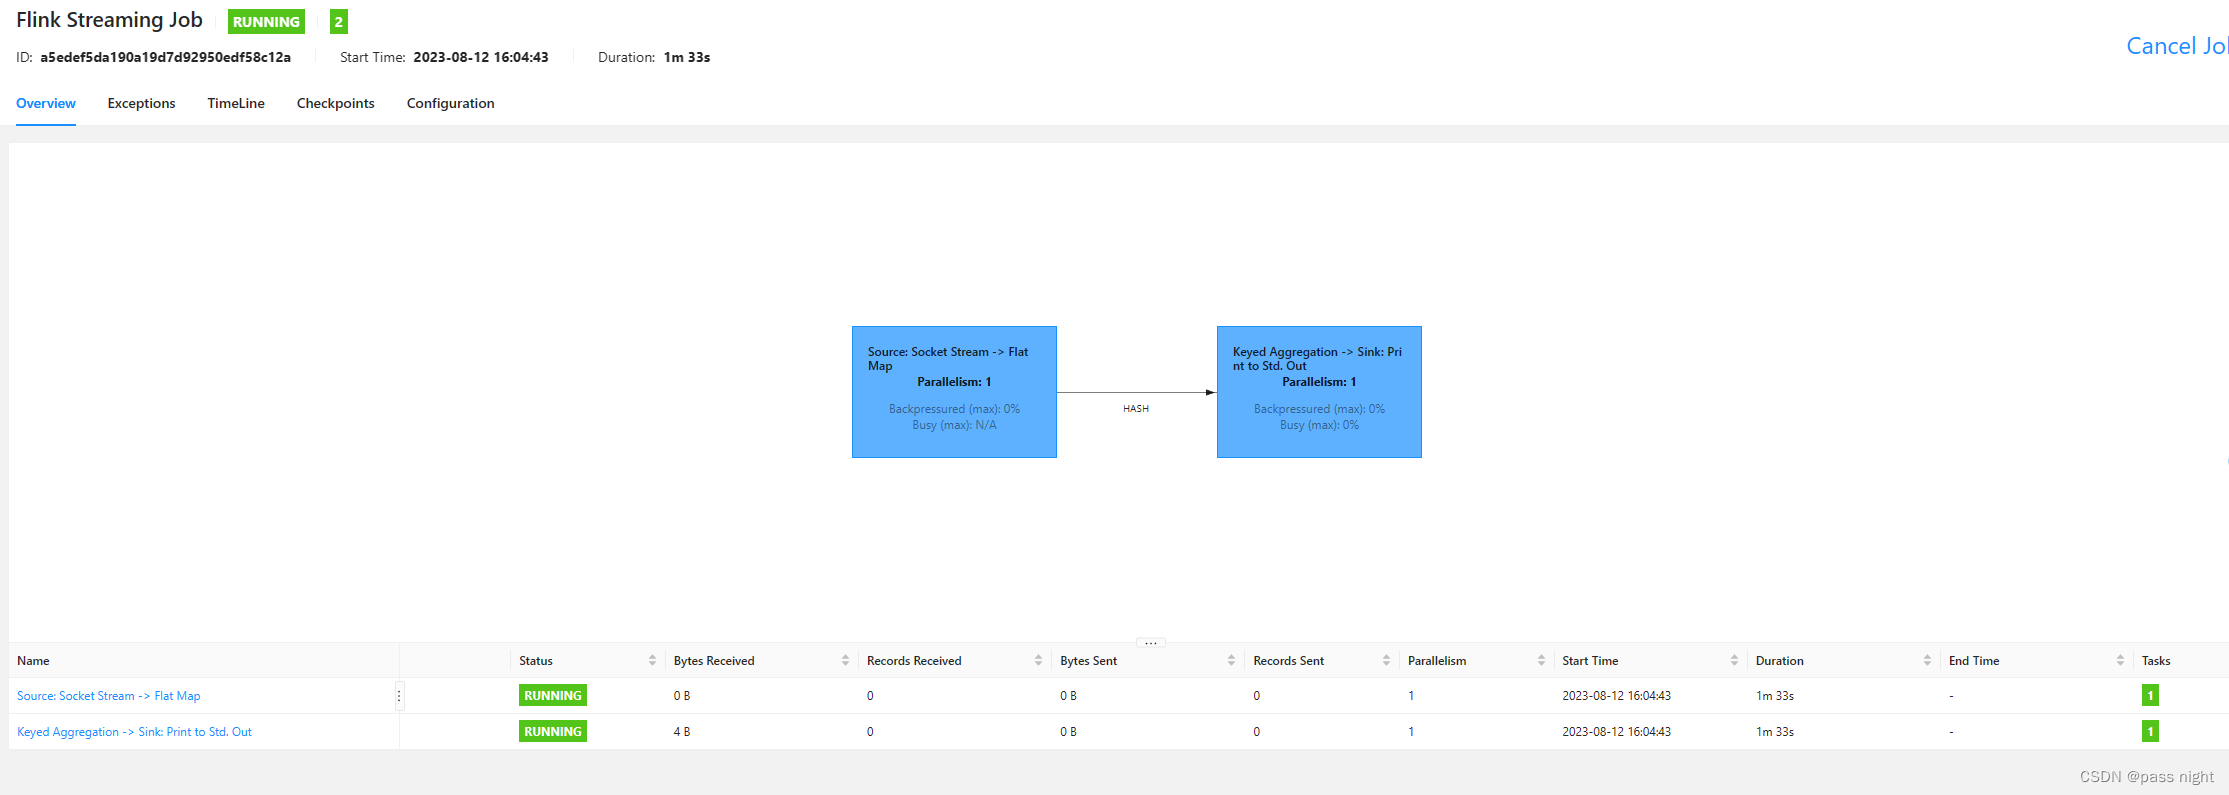The width and height of the screenshot is (2229, 795).
Task: Click the Flink Streaming Job title
Action: point(109,20)
